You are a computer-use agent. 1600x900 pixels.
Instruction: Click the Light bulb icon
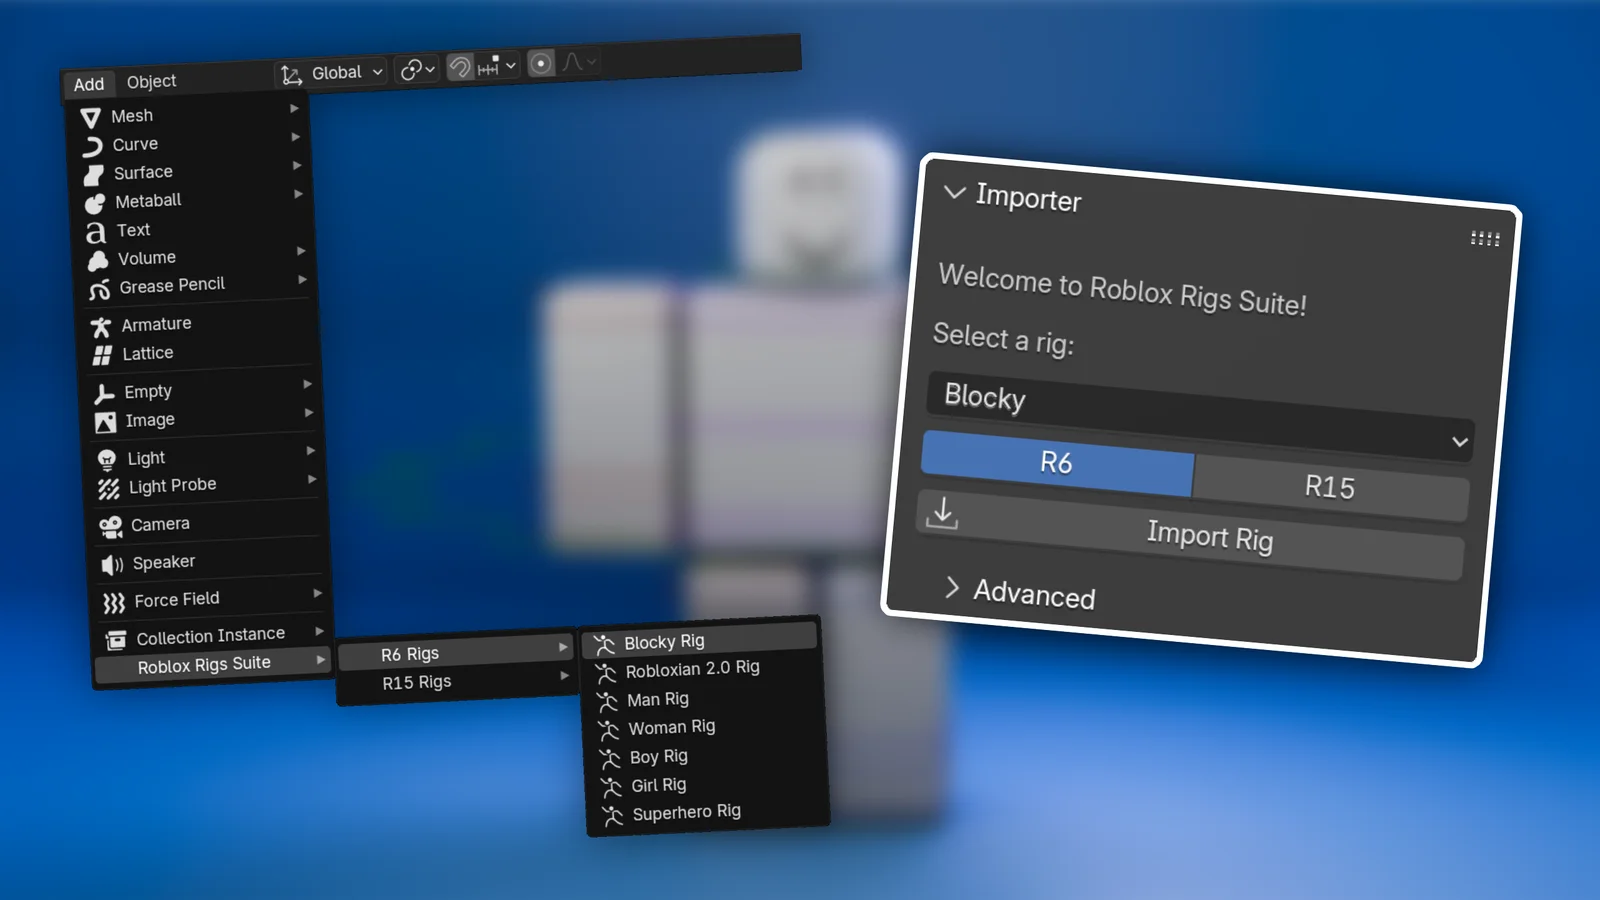108,457
